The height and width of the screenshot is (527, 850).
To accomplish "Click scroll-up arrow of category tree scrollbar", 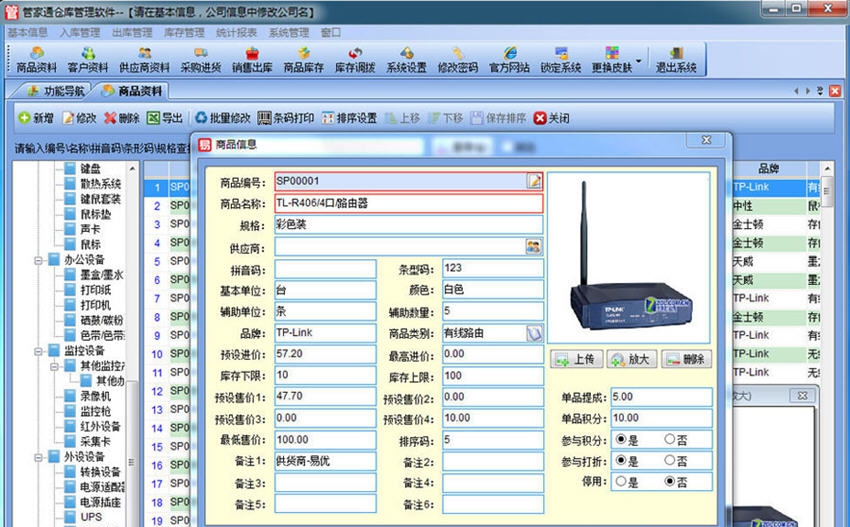I will 132,169.
